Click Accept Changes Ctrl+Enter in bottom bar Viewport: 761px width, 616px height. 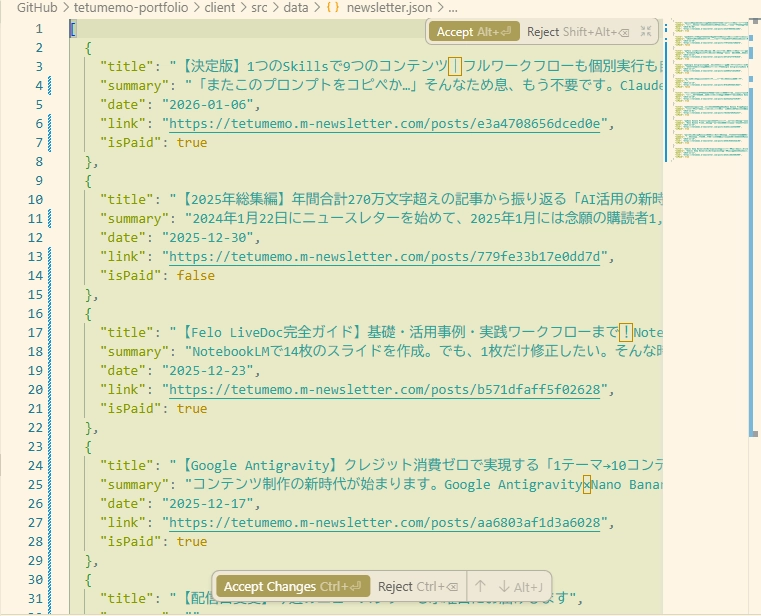point(293,586)
